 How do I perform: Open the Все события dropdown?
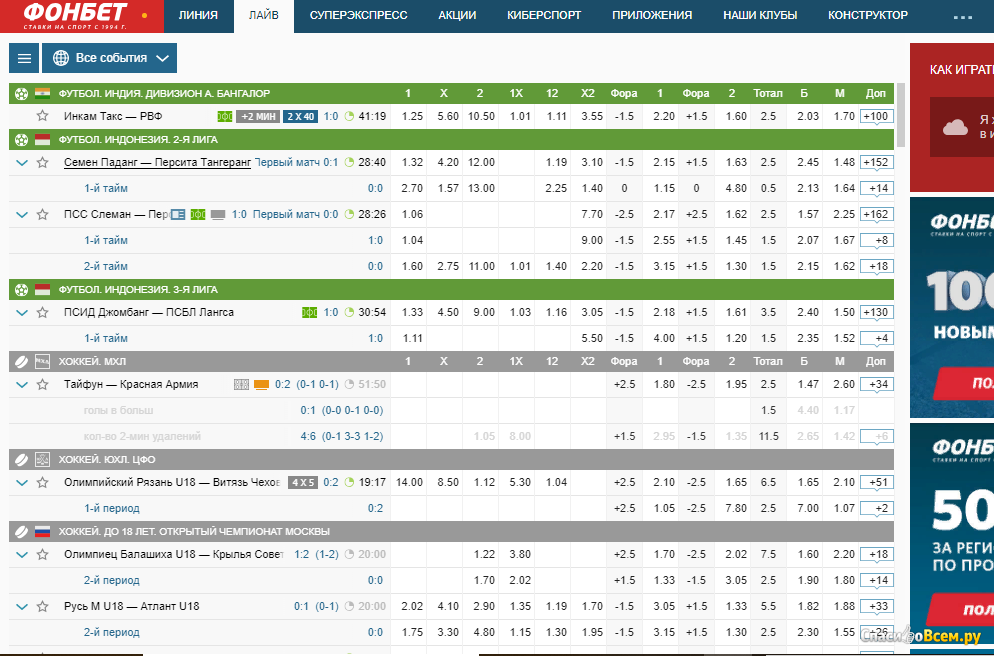110,59
